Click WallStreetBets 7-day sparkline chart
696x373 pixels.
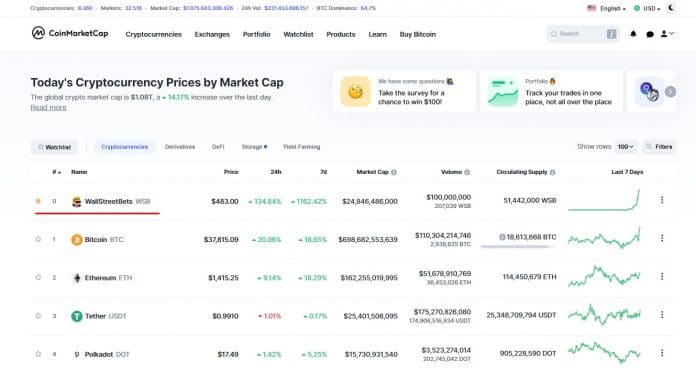click(604, 200)
